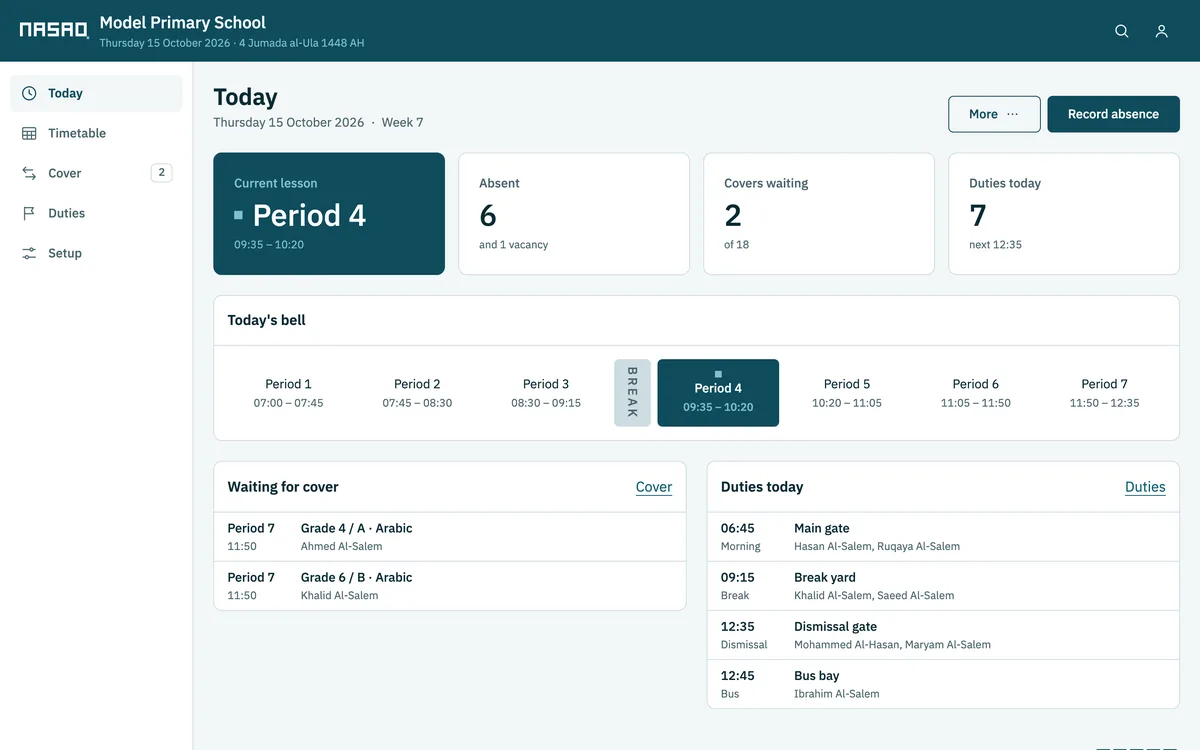Viewport: 1200px width, 750px height.
Task: Open the search icon in header
Action: 1122,31
